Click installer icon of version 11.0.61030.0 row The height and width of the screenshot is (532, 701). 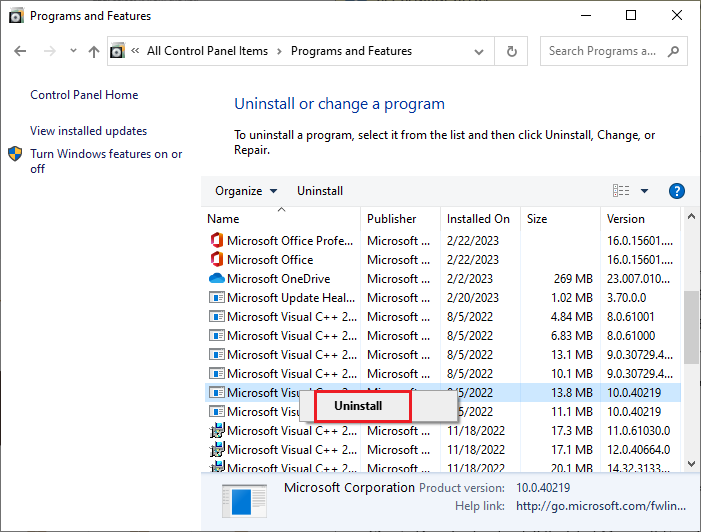pyautogui.click(x=217, y=431)
